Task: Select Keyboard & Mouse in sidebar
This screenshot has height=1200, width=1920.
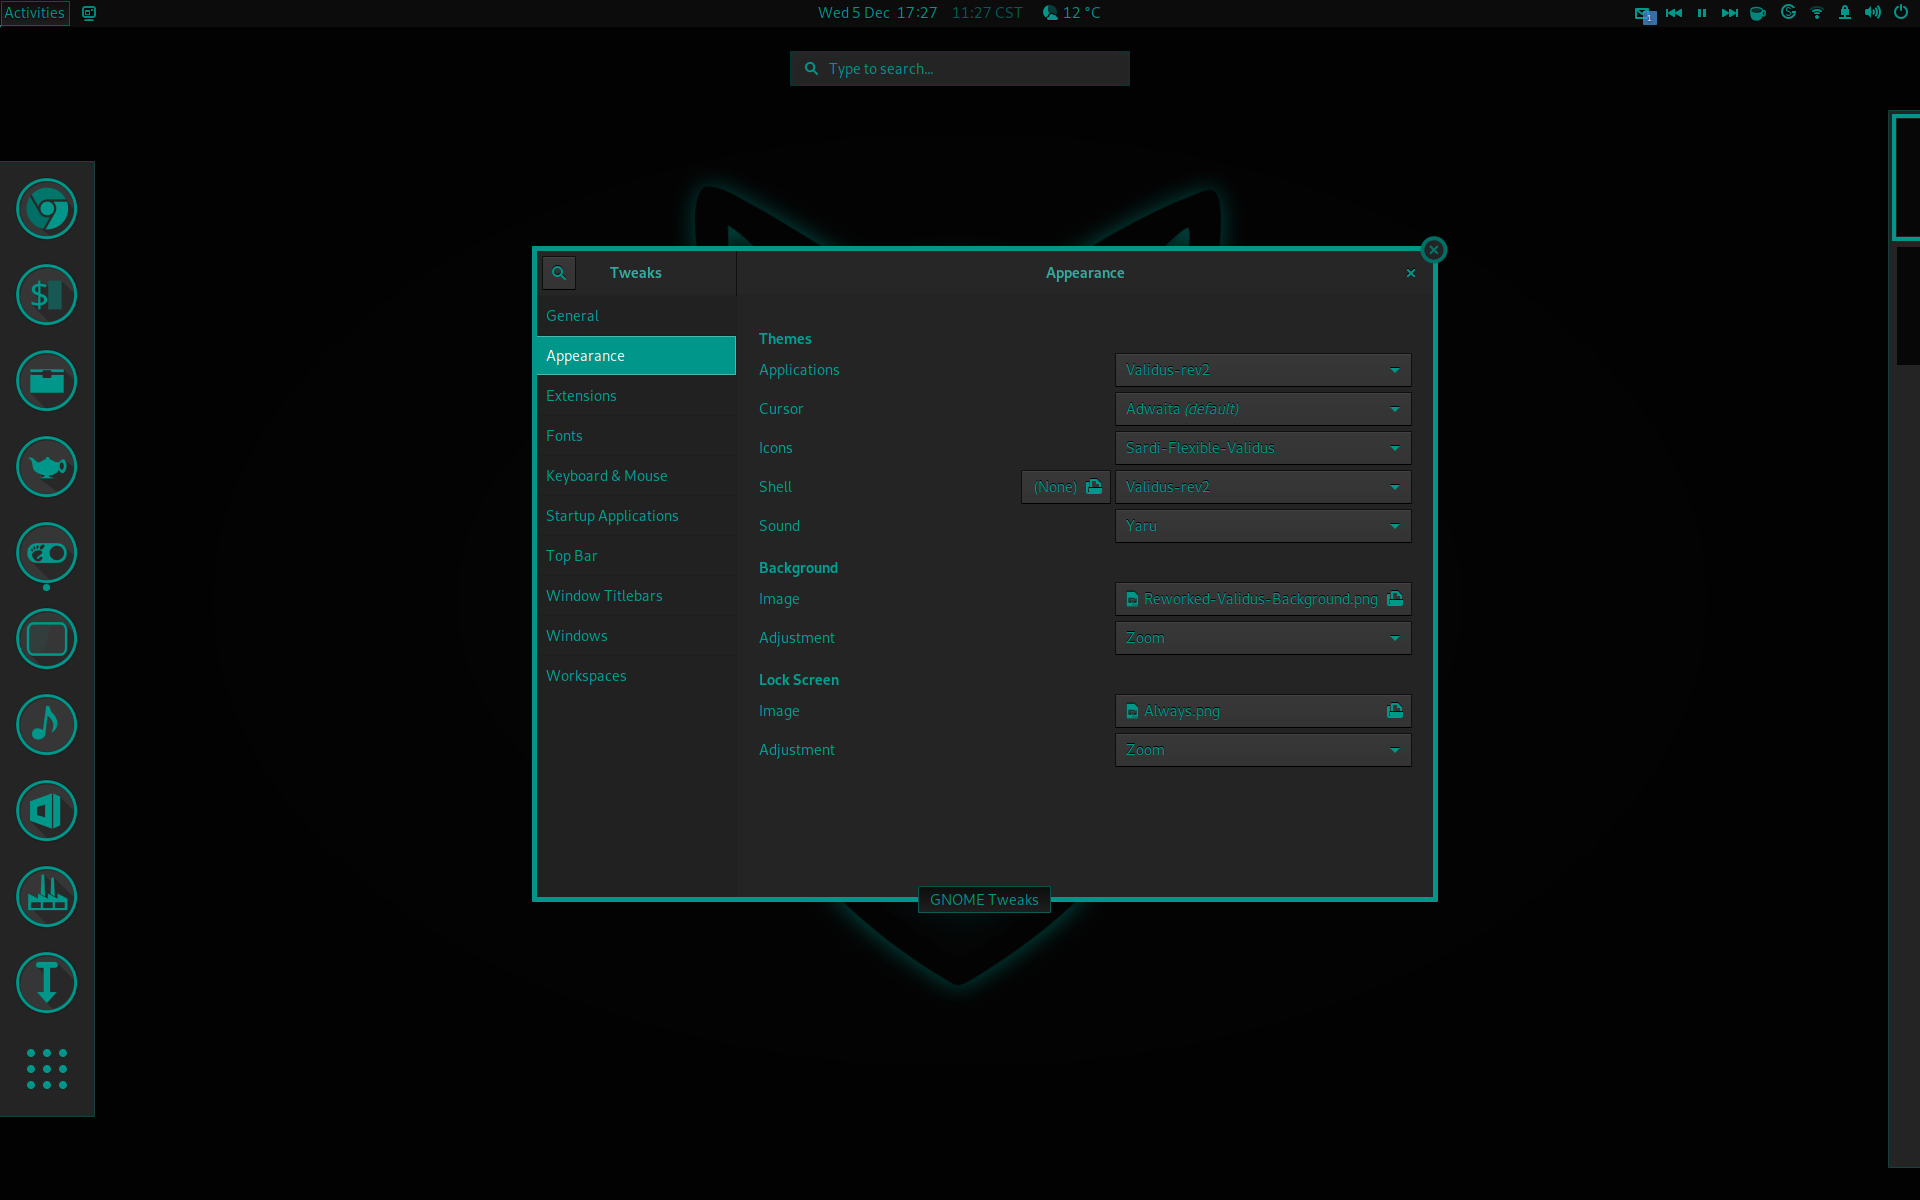Action: point(636,476)
